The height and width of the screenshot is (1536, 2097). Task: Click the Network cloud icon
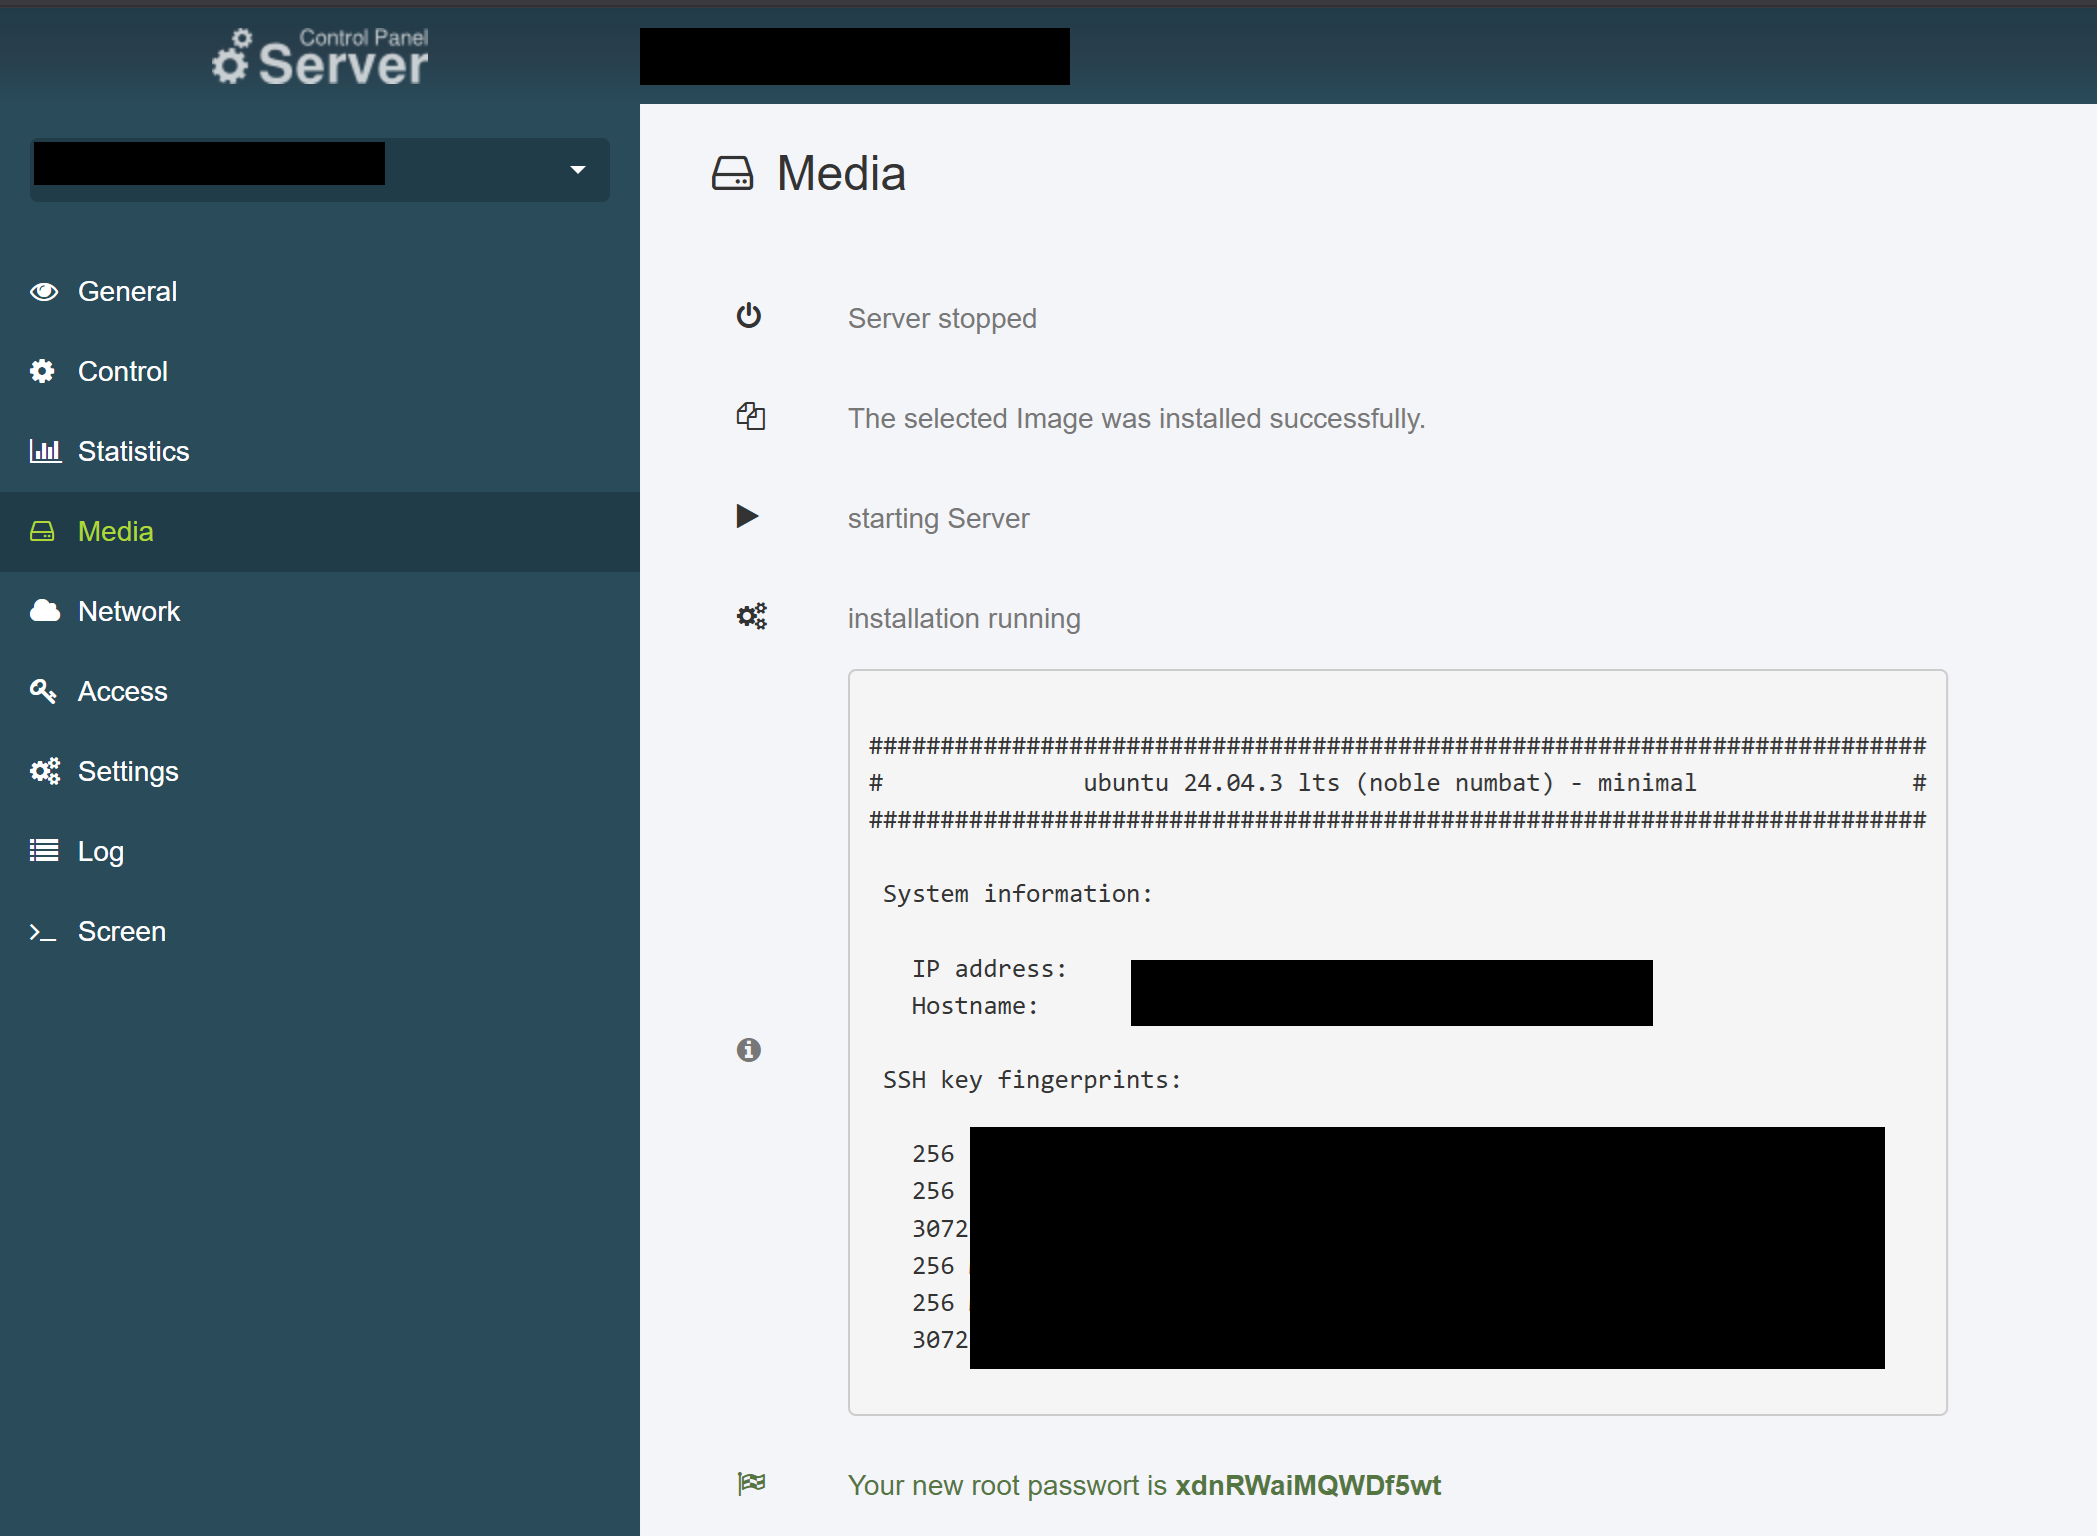pos(45,611)
